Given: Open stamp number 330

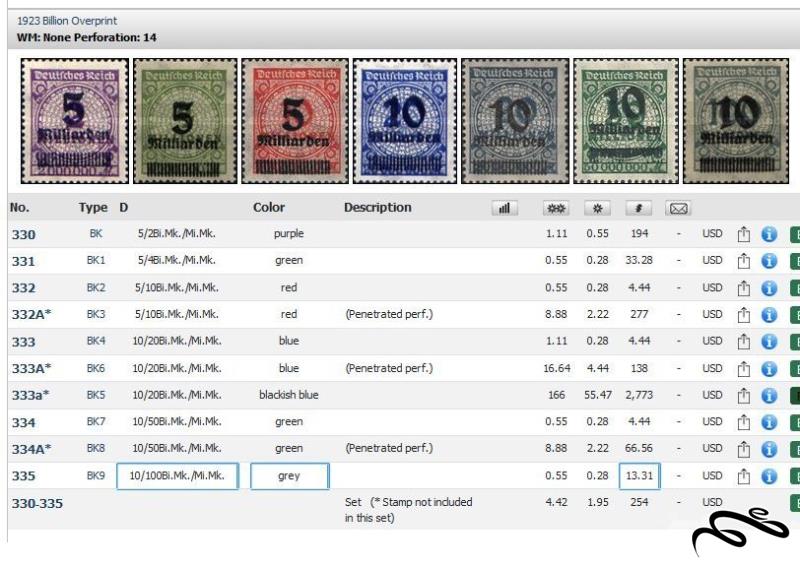Looking at the screenshot, I should (23, 235).
